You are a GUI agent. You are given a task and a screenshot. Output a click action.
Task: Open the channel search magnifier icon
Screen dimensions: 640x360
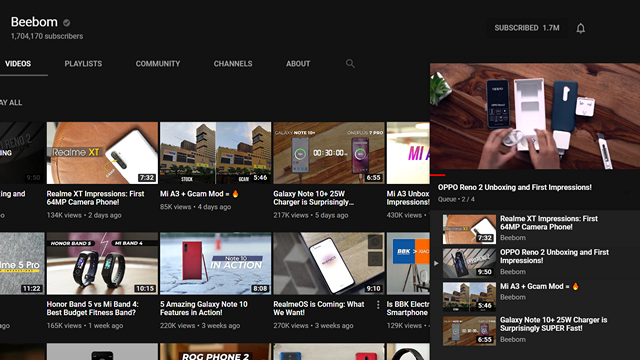[350, 64]
